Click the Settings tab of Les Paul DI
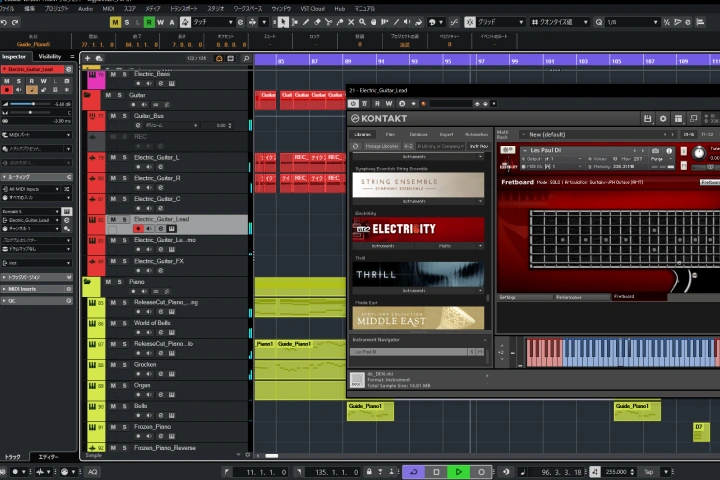Screen dimensions: 720x480 coord(525,297)
